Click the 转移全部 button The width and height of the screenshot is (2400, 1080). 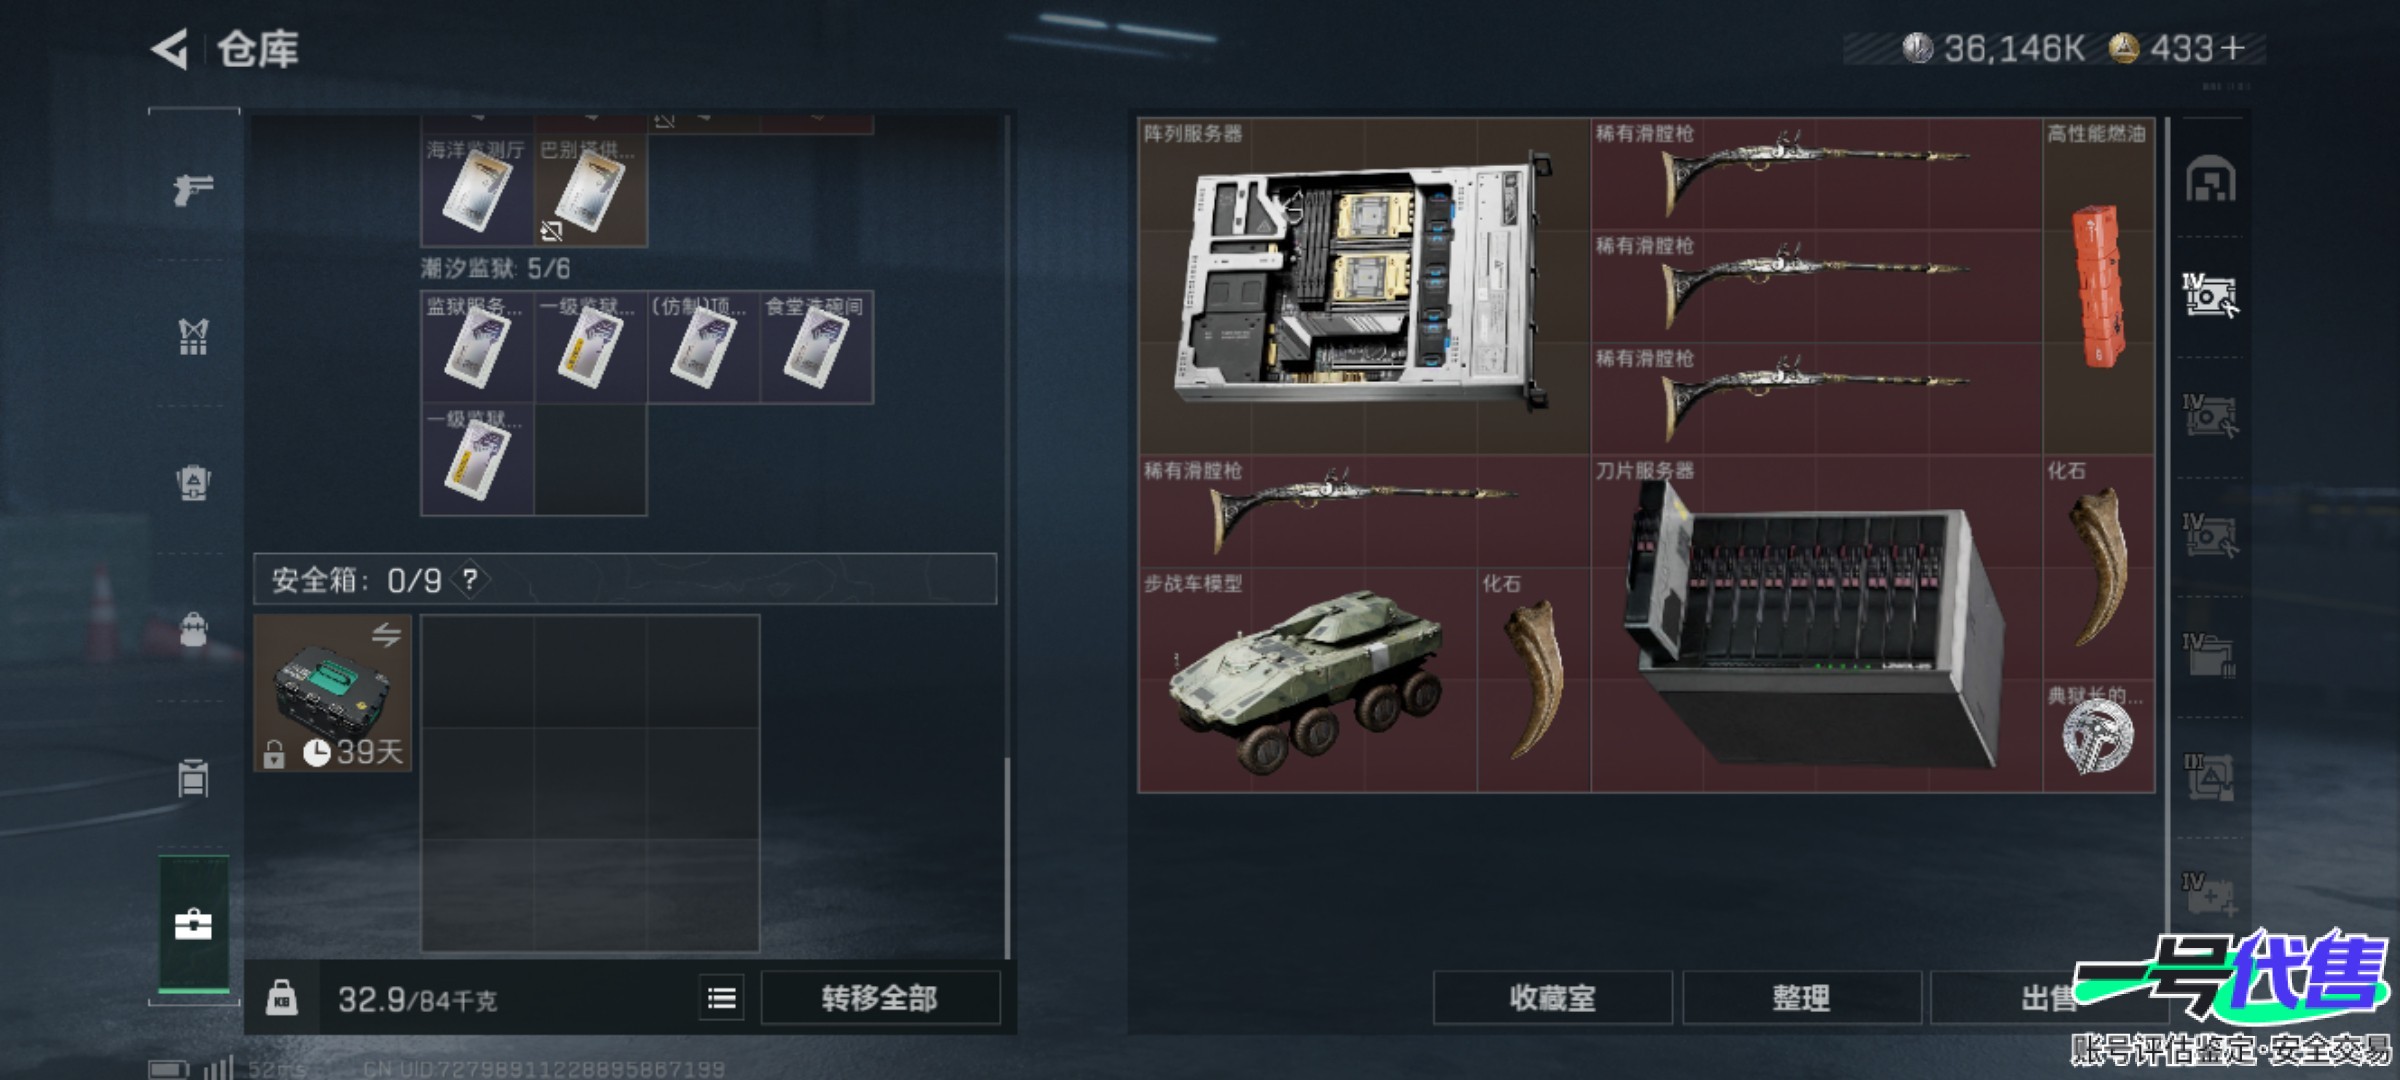[x=880, y=998]
